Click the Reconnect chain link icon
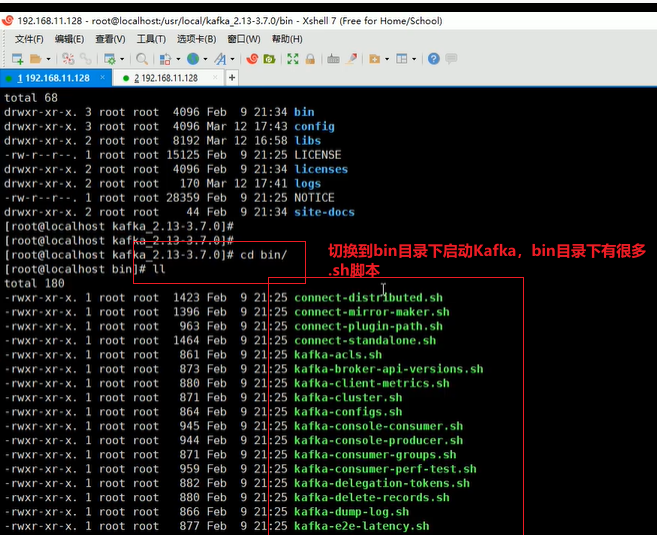The width and height of the screenshot is (657, 535). pyautogui.click(x=85, y=59)
